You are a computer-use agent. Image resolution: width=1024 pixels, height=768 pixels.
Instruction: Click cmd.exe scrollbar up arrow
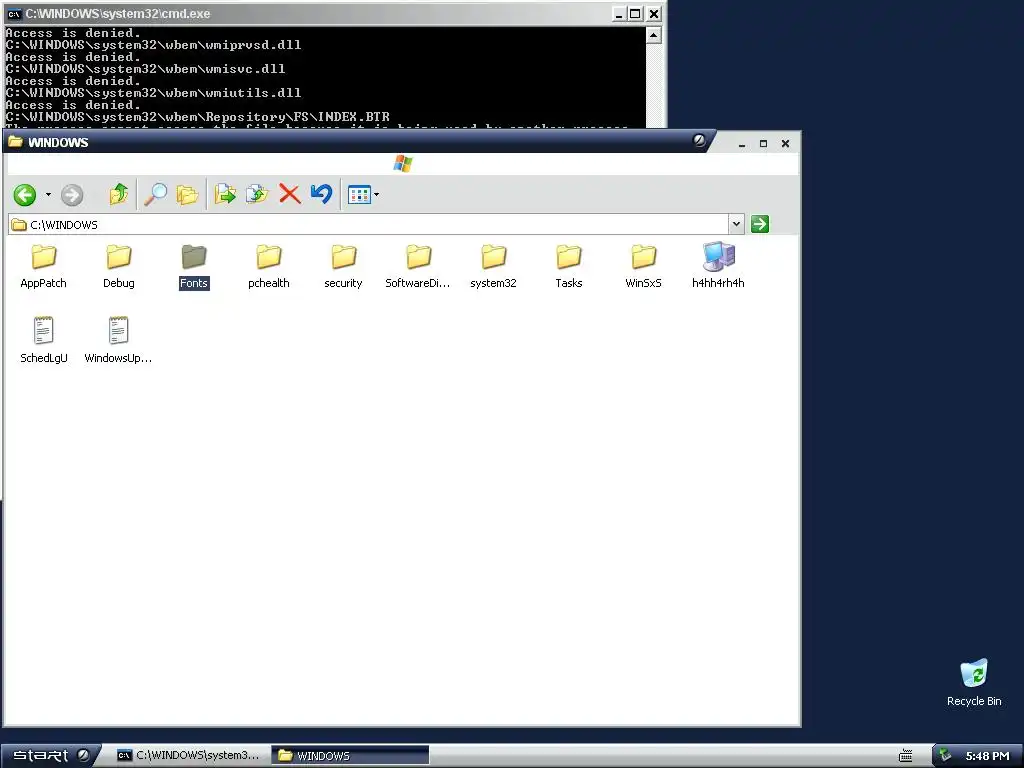point(654,35)
